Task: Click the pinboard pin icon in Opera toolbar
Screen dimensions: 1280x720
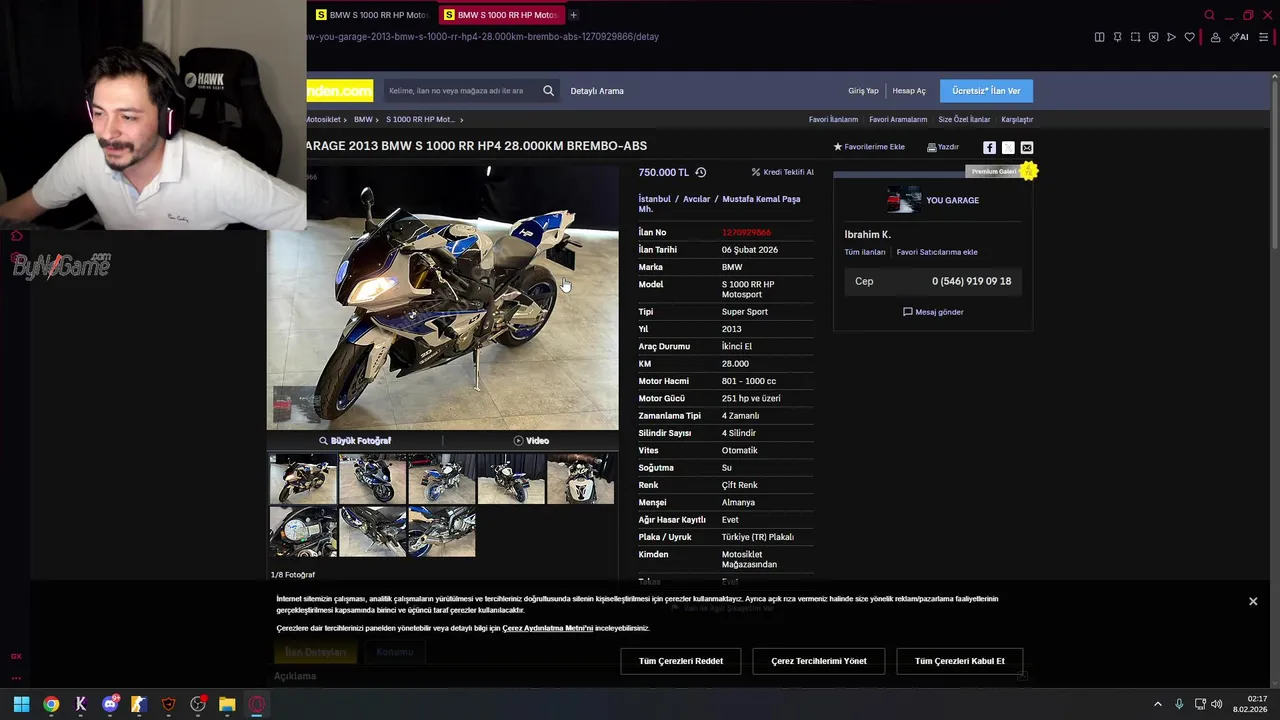Action: pos(1117,37)
